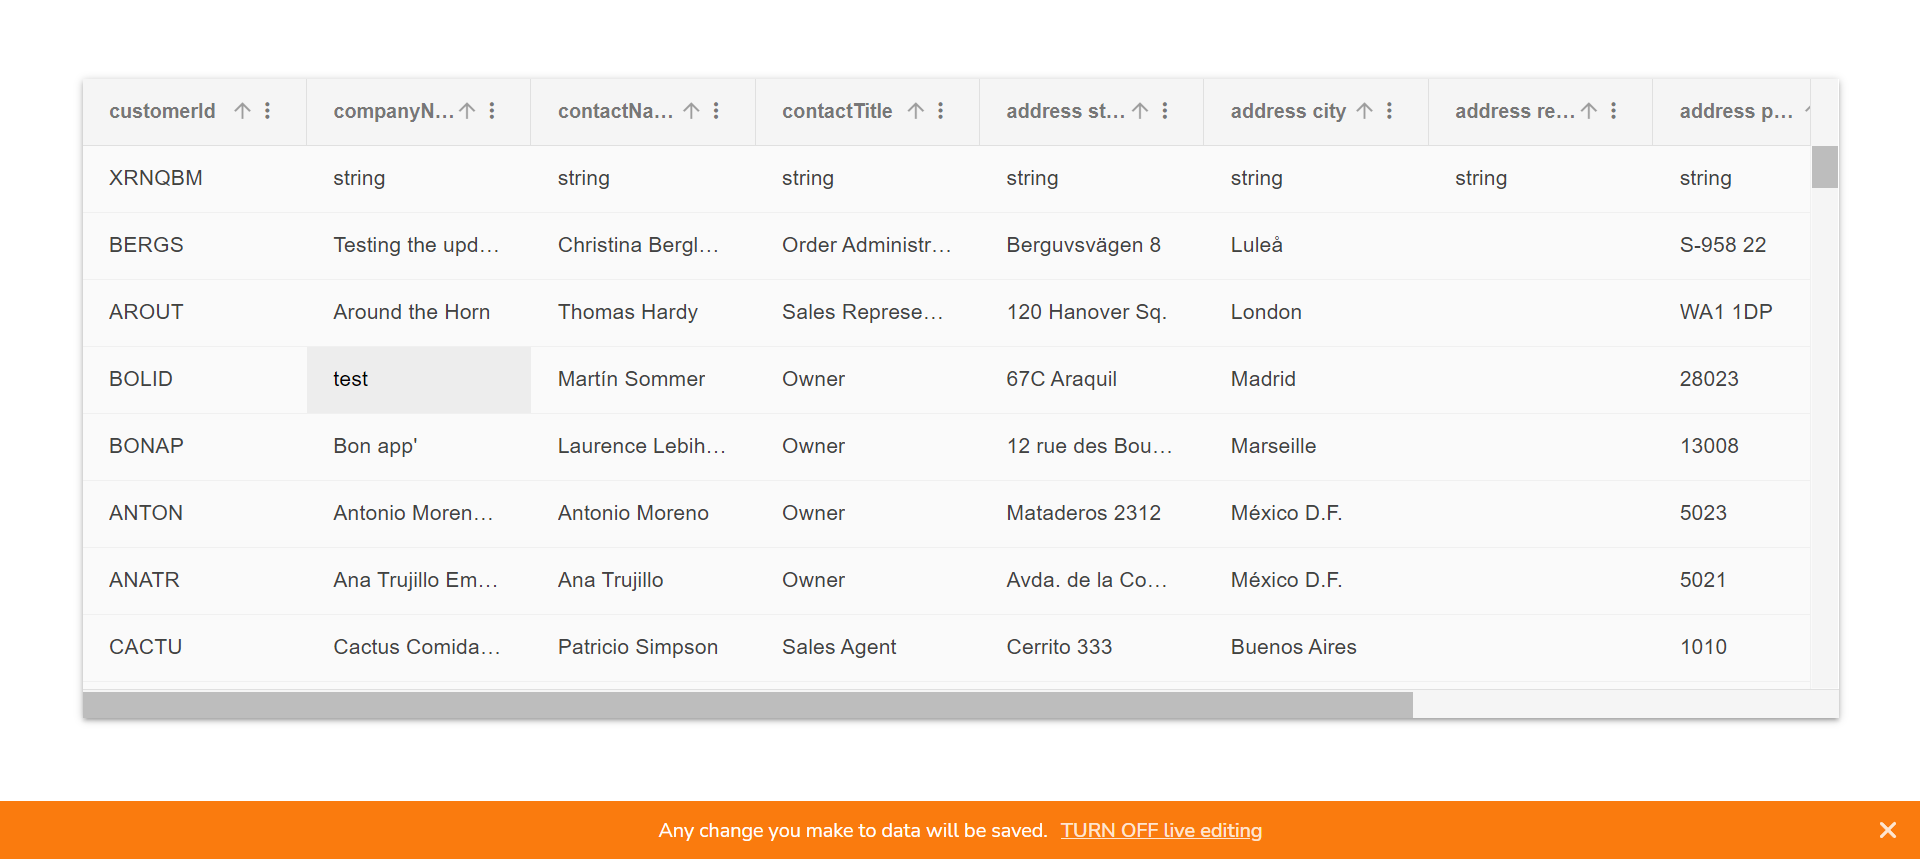The height and width of the screenshot is (859, 1920).
Task: Open the customerId column options menu
Action: point(268,111)
